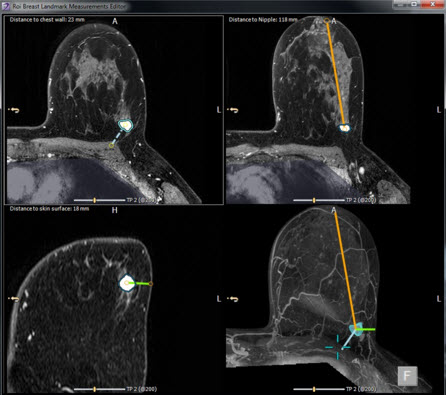The height and width of the screenshot is (395, 446).
Task: Select the skin surface endpoint marker
Action: [151, 284]
